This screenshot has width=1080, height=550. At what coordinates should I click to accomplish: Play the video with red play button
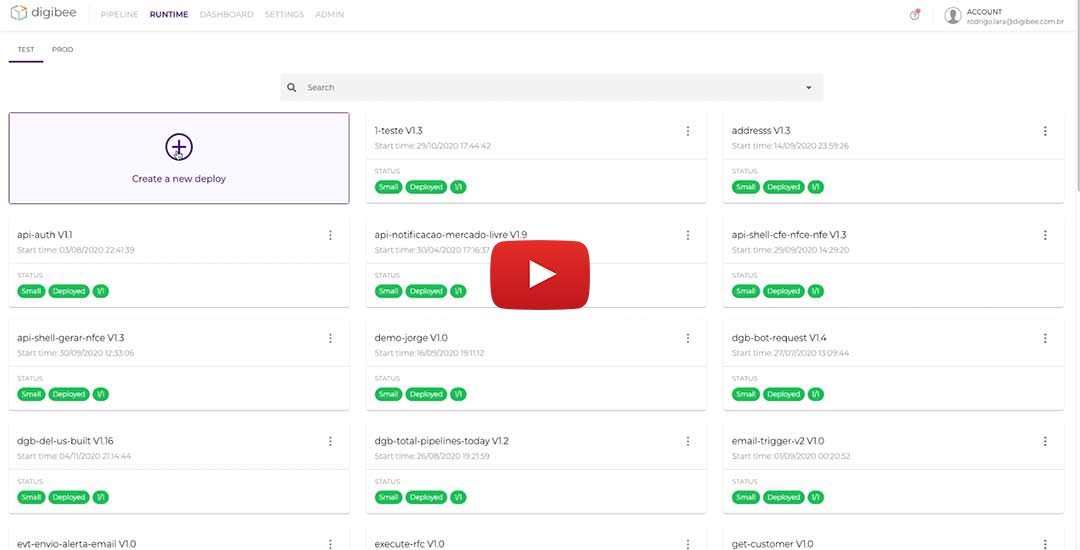540,275
